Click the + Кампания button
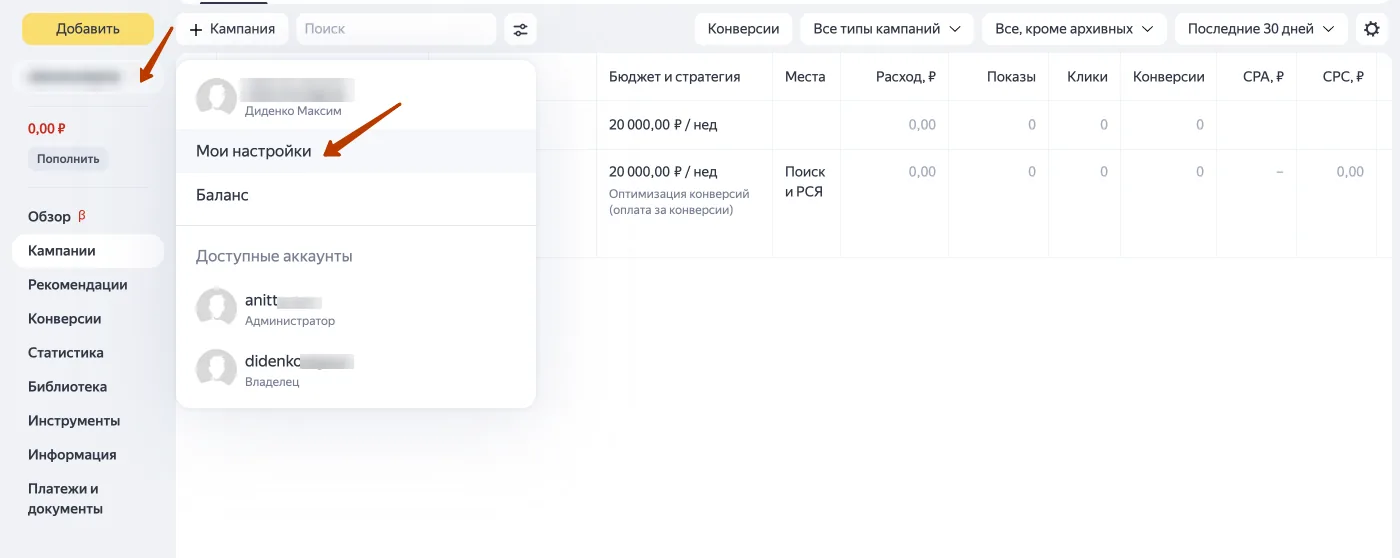Screen dimensions: 1400x558 pyautogui.click(x=232, y=29)
